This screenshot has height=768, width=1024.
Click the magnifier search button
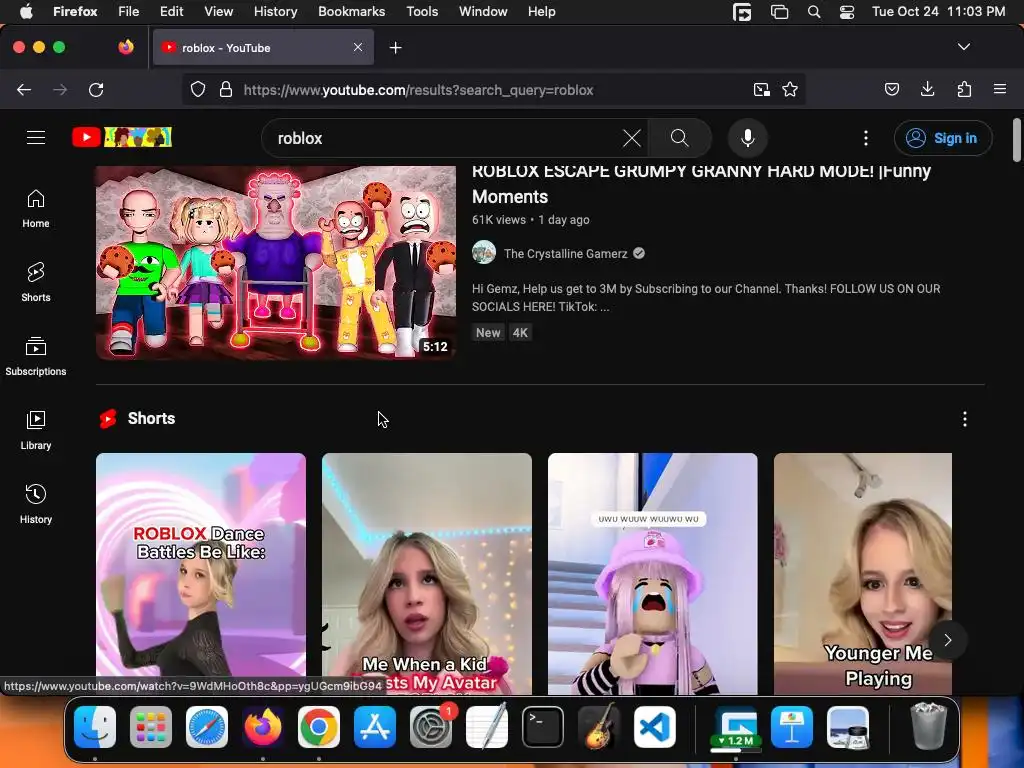[x=680, y=138]
